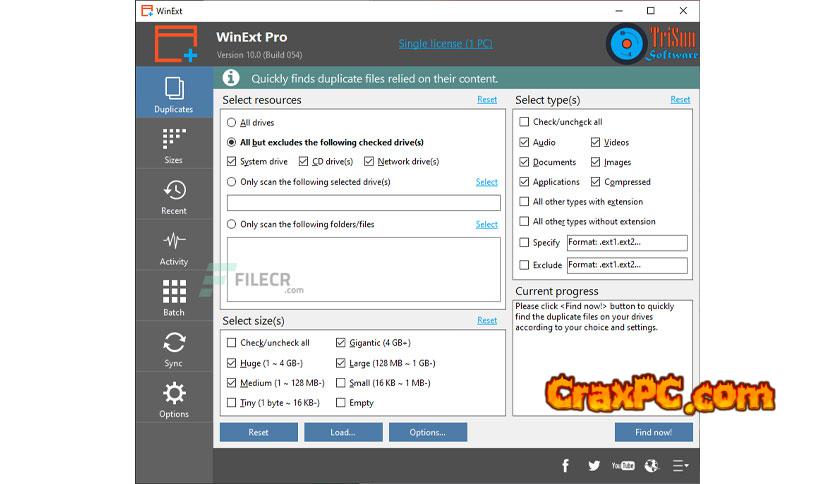Click the WinExt Pro logo in the header

pyautogui.click(x=176, y=44)
